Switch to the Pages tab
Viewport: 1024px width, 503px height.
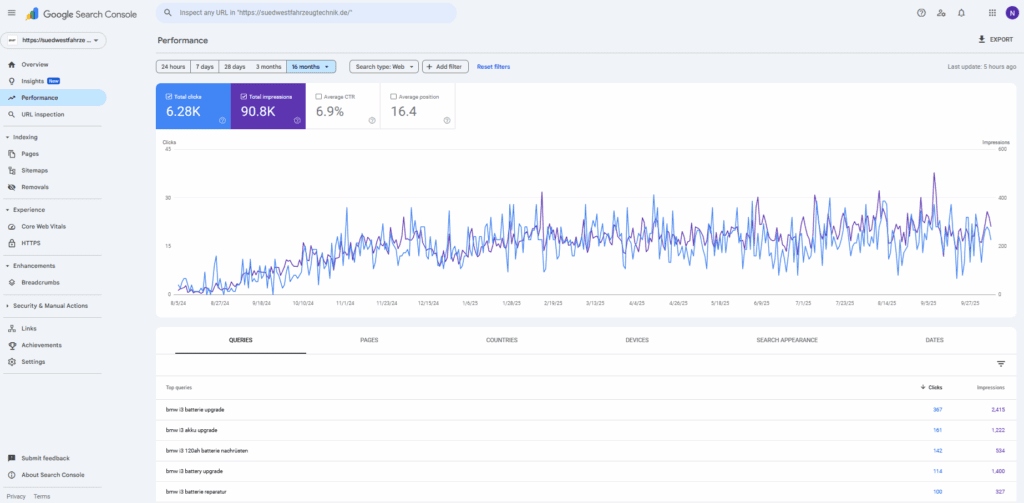coord(369,340)
